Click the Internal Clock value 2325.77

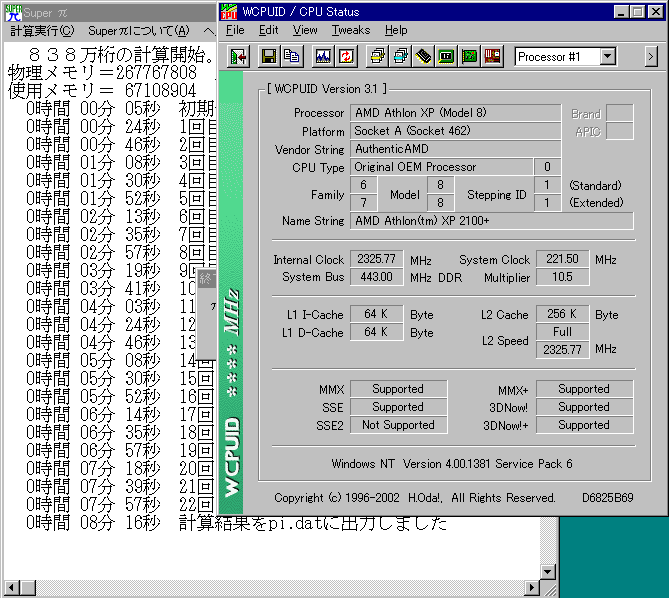[376, 259]
